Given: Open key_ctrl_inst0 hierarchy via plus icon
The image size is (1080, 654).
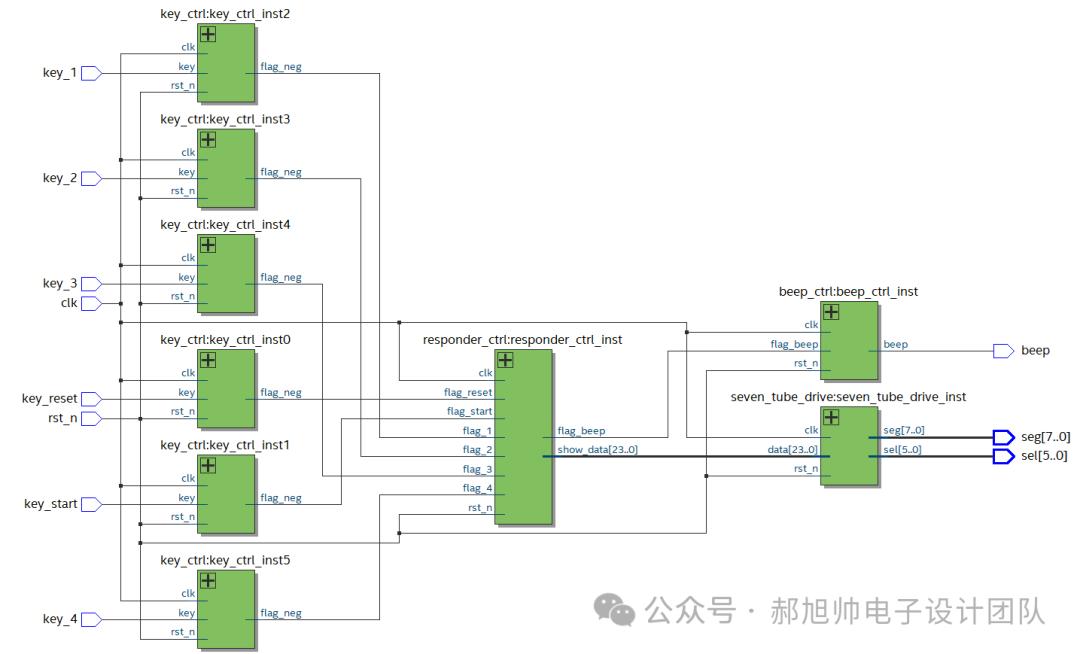Looking at the screenshot, I should click(208, 360).
